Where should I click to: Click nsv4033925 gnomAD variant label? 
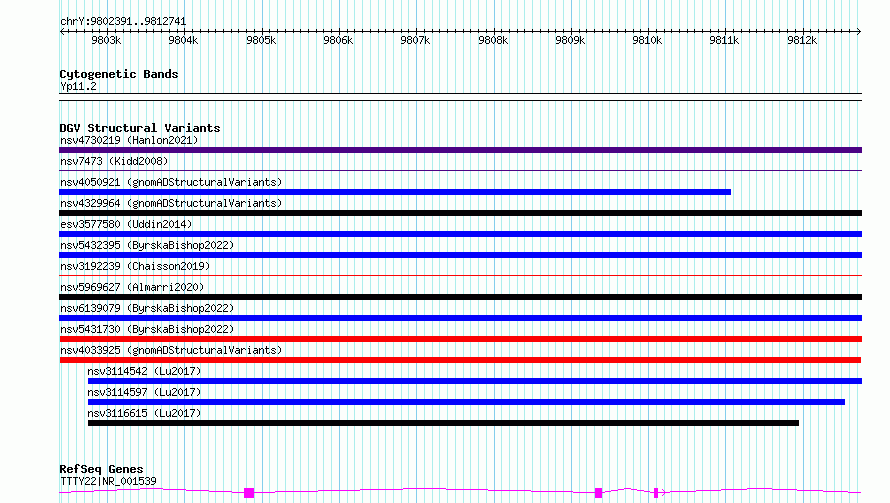click(171, 350)
